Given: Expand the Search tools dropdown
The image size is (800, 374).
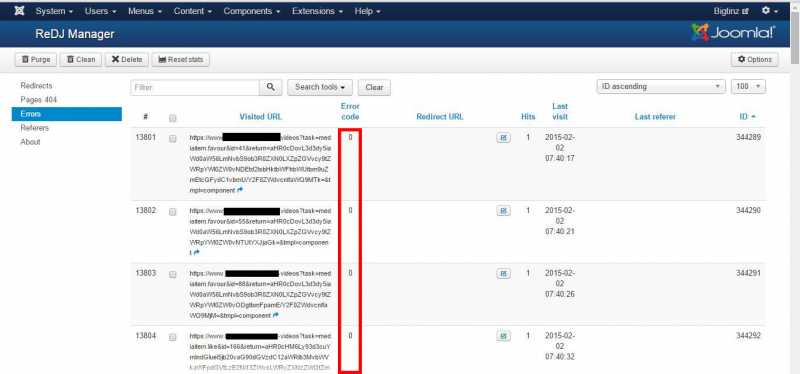Looking at the screenshot, I should (320, 87).
